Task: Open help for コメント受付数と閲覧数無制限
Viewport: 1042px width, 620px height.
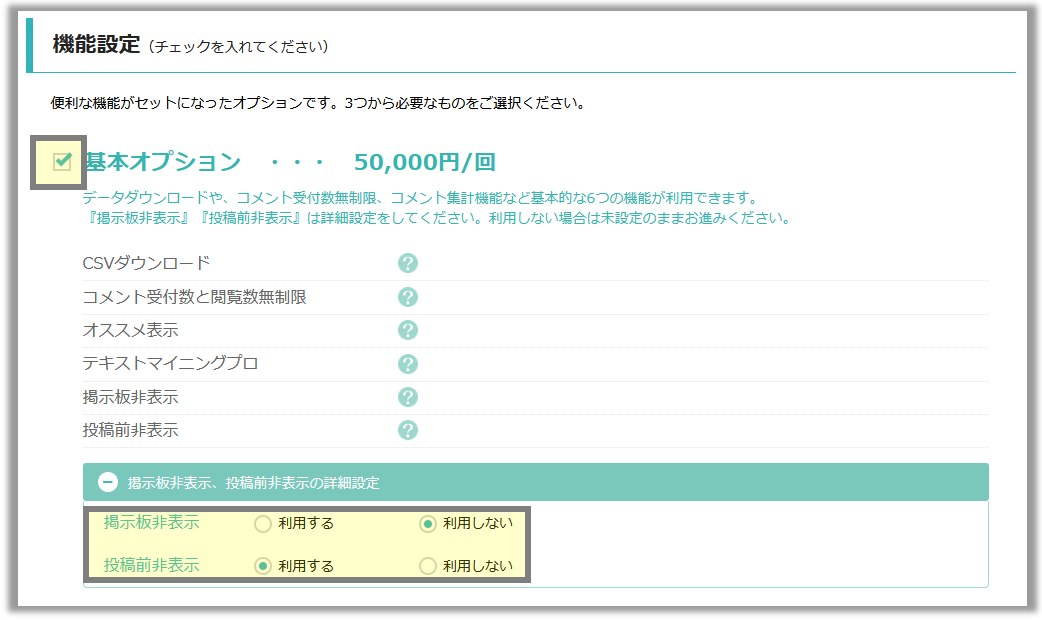Action: [407, 296]
